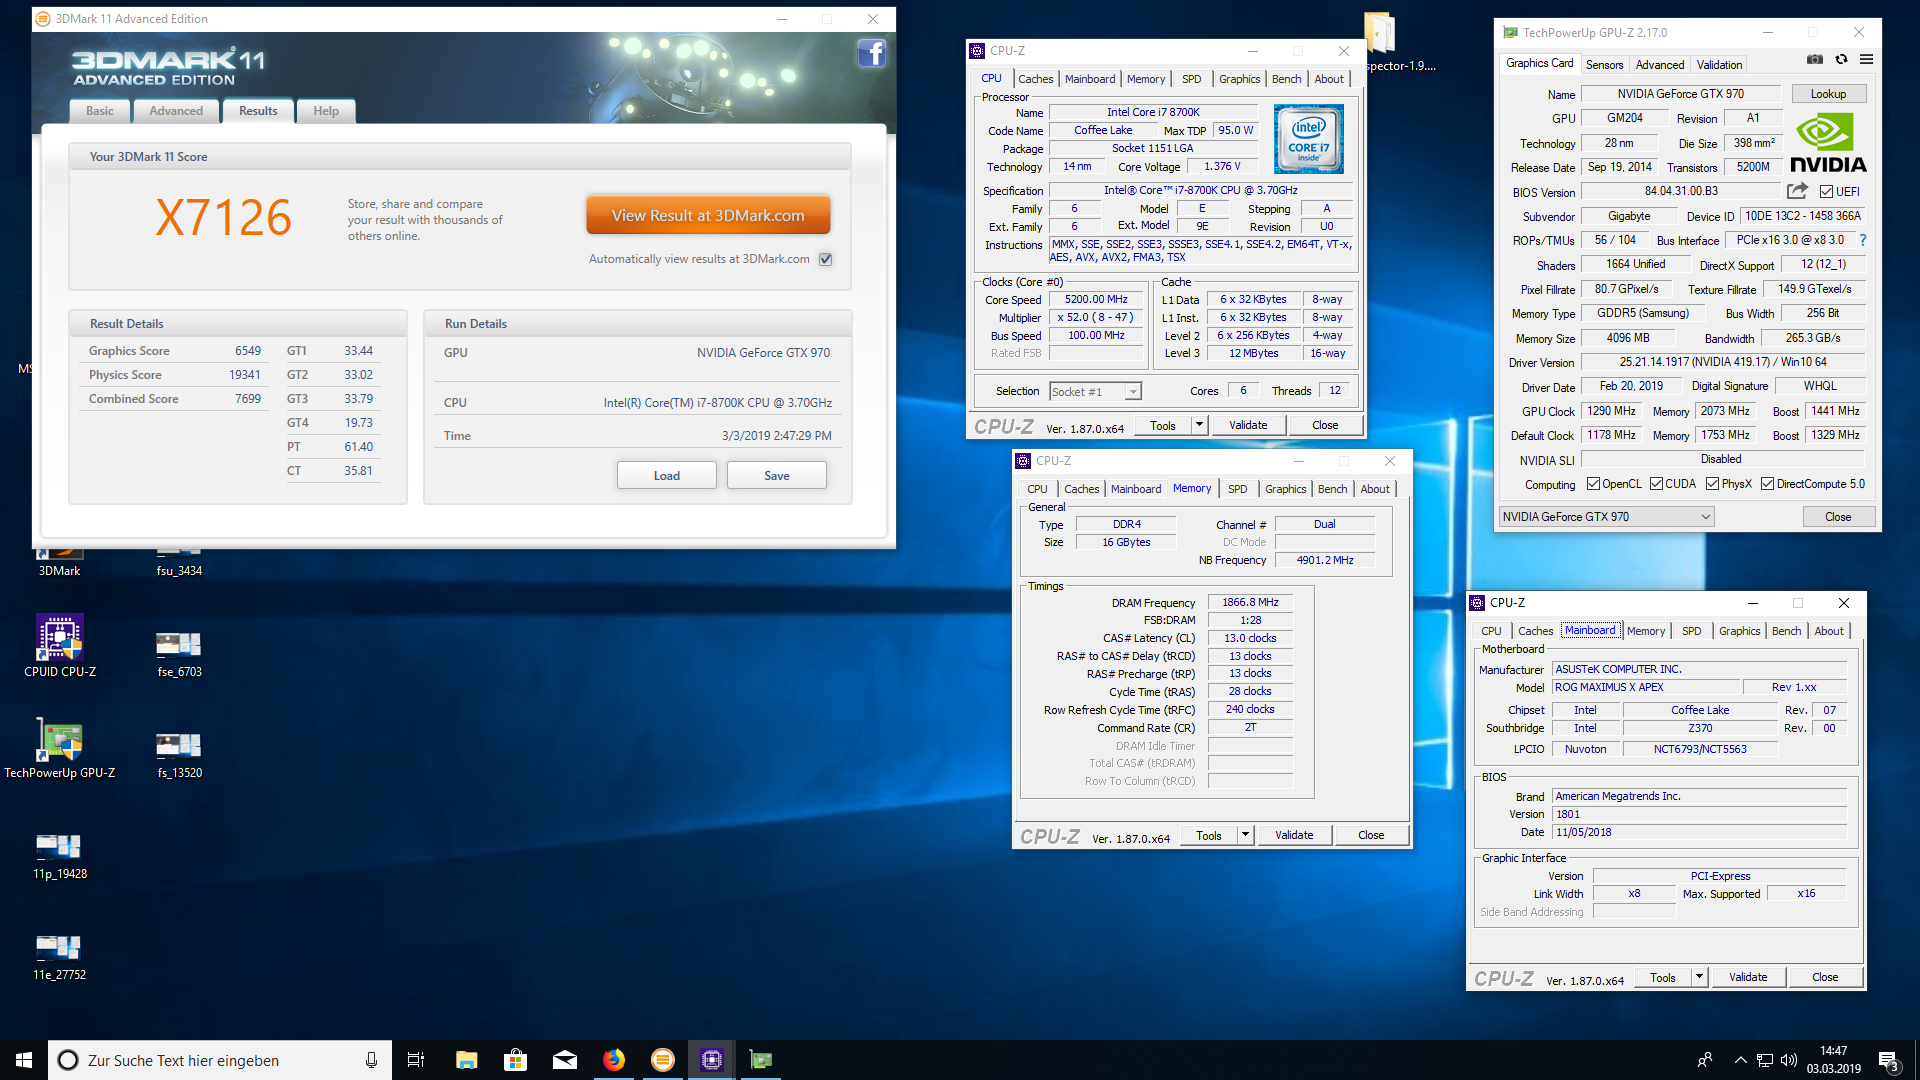The image size is (1920, 1080).
Task: Toggle UEFI checkbox in GPU-Z
Action: [1826, 192]
